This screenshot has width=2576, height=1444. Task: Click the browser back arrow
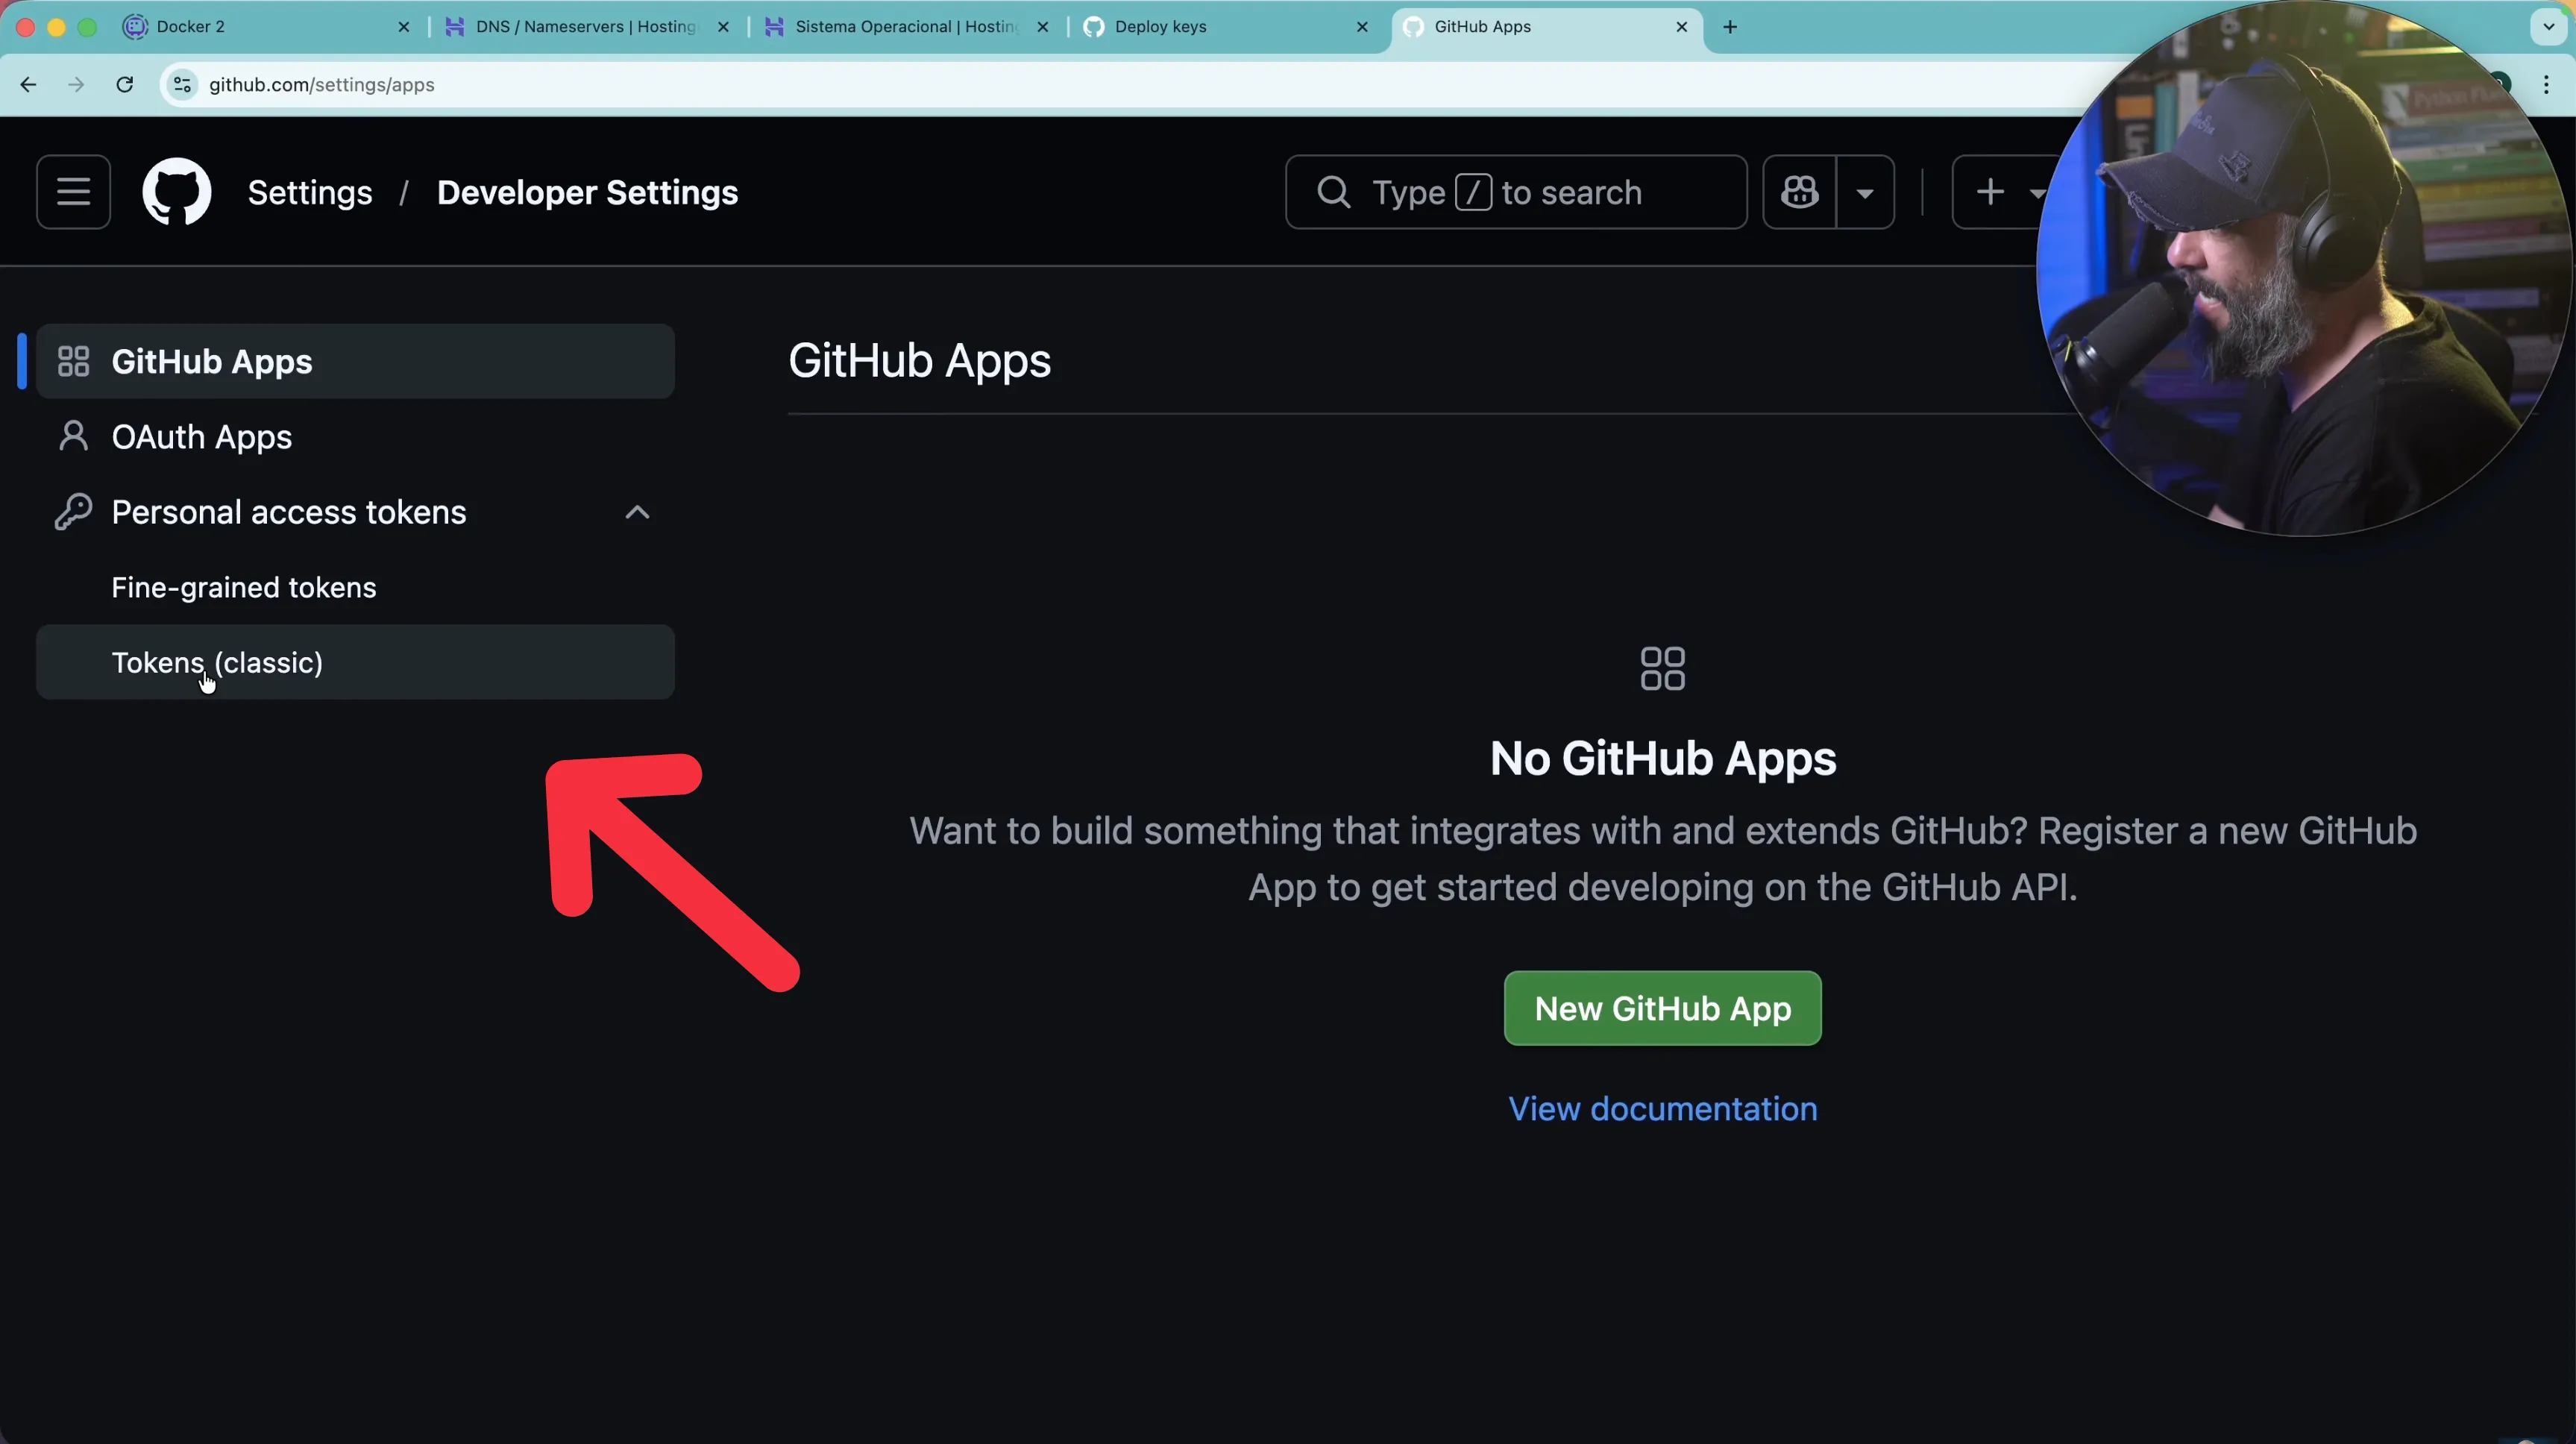[x=27, y=84]
